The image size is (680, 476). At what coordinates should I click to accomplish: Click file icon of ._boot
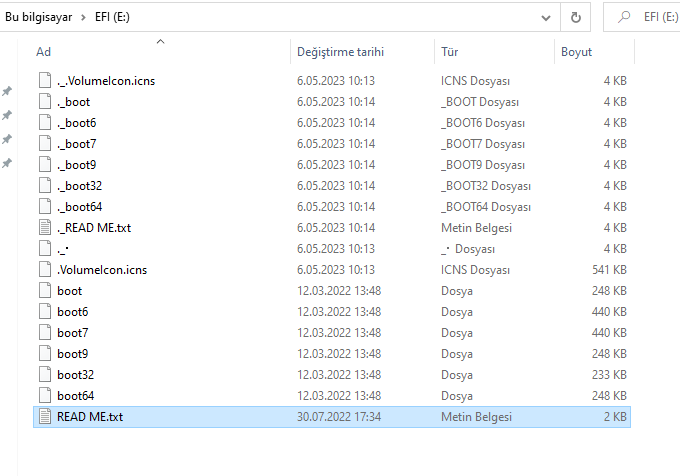pos(45,101)
